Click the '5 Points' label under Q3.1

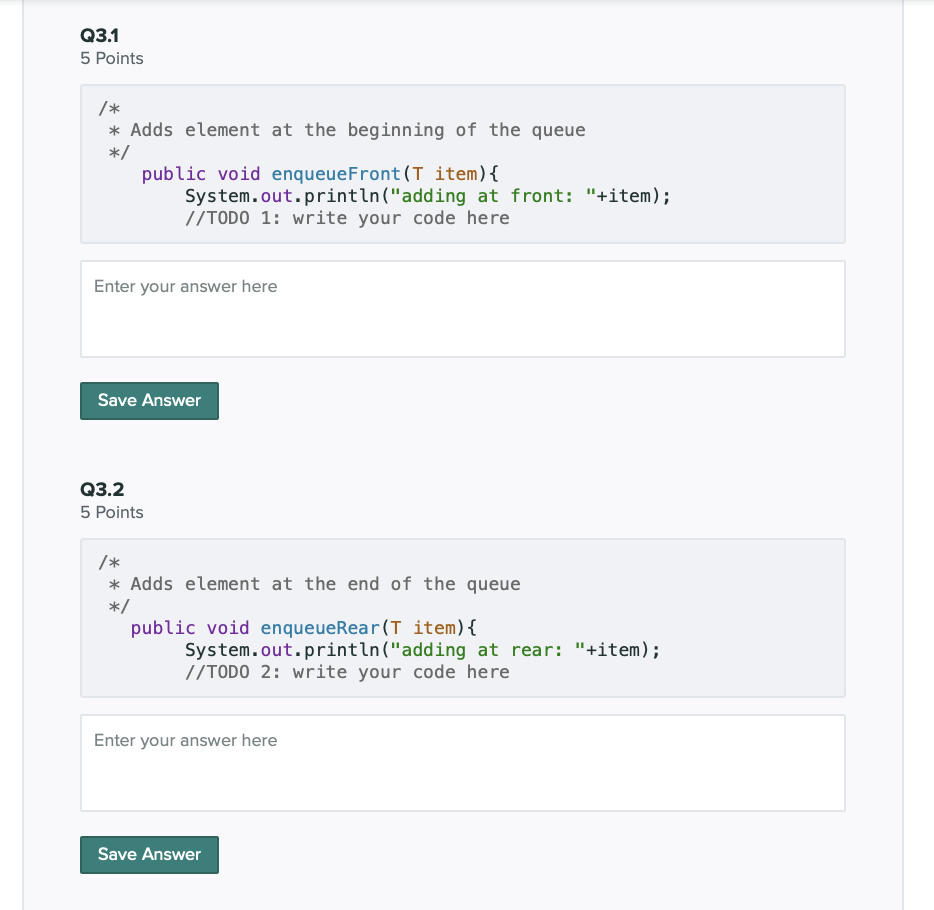coord(111,58)
